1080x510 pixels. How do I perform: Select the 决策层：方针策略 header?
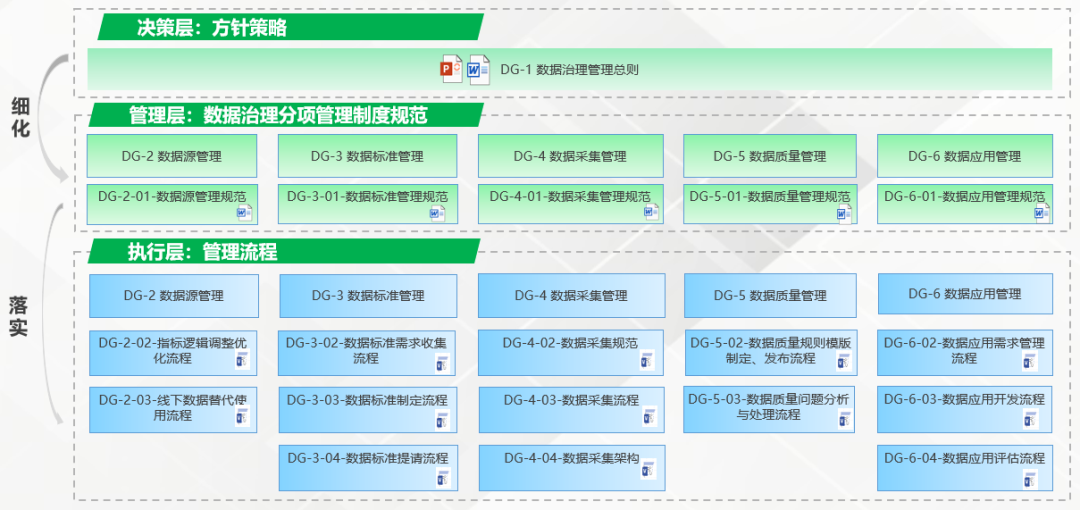pyautogui.click(x=212, y=28)
